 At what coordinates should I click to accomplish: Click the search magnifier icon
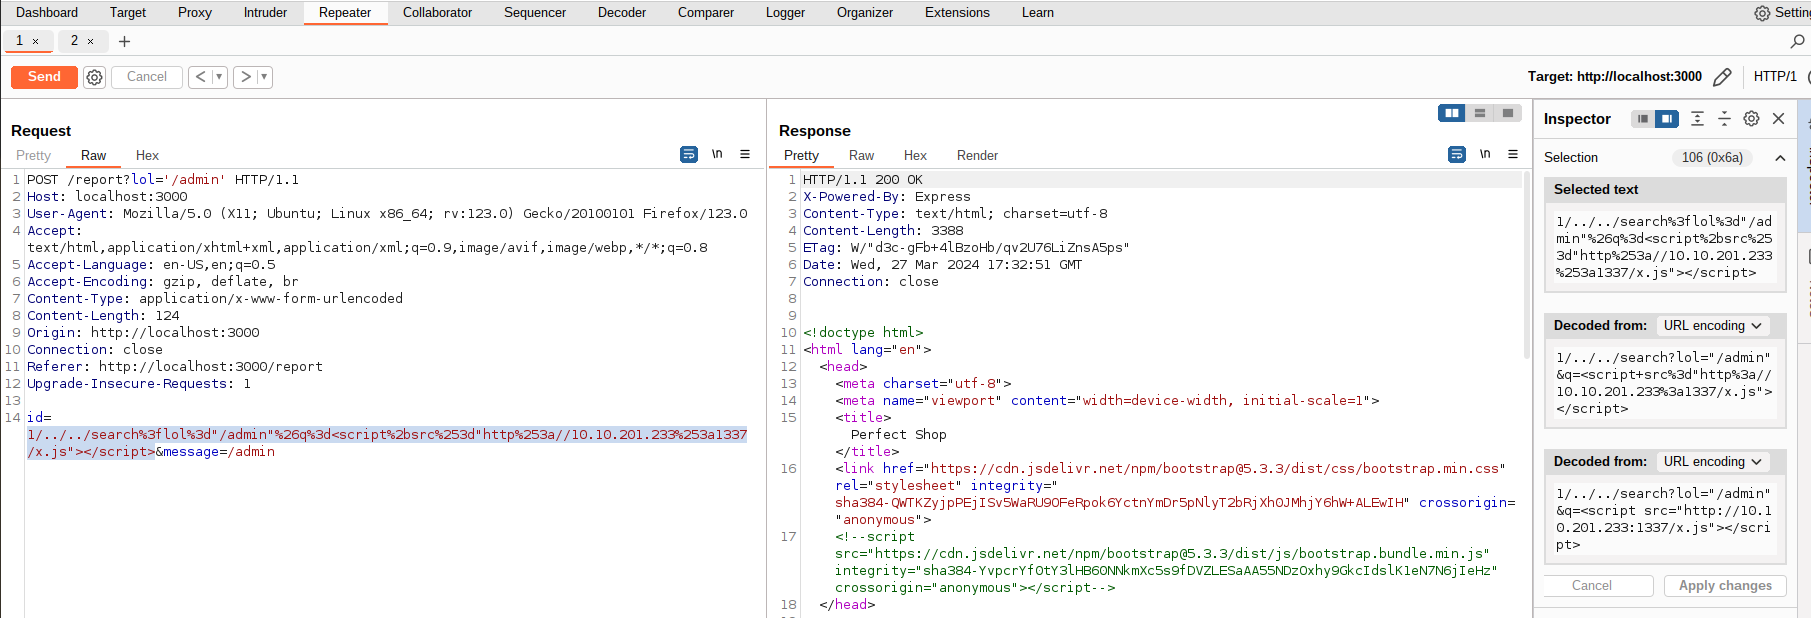[1797, 41]
